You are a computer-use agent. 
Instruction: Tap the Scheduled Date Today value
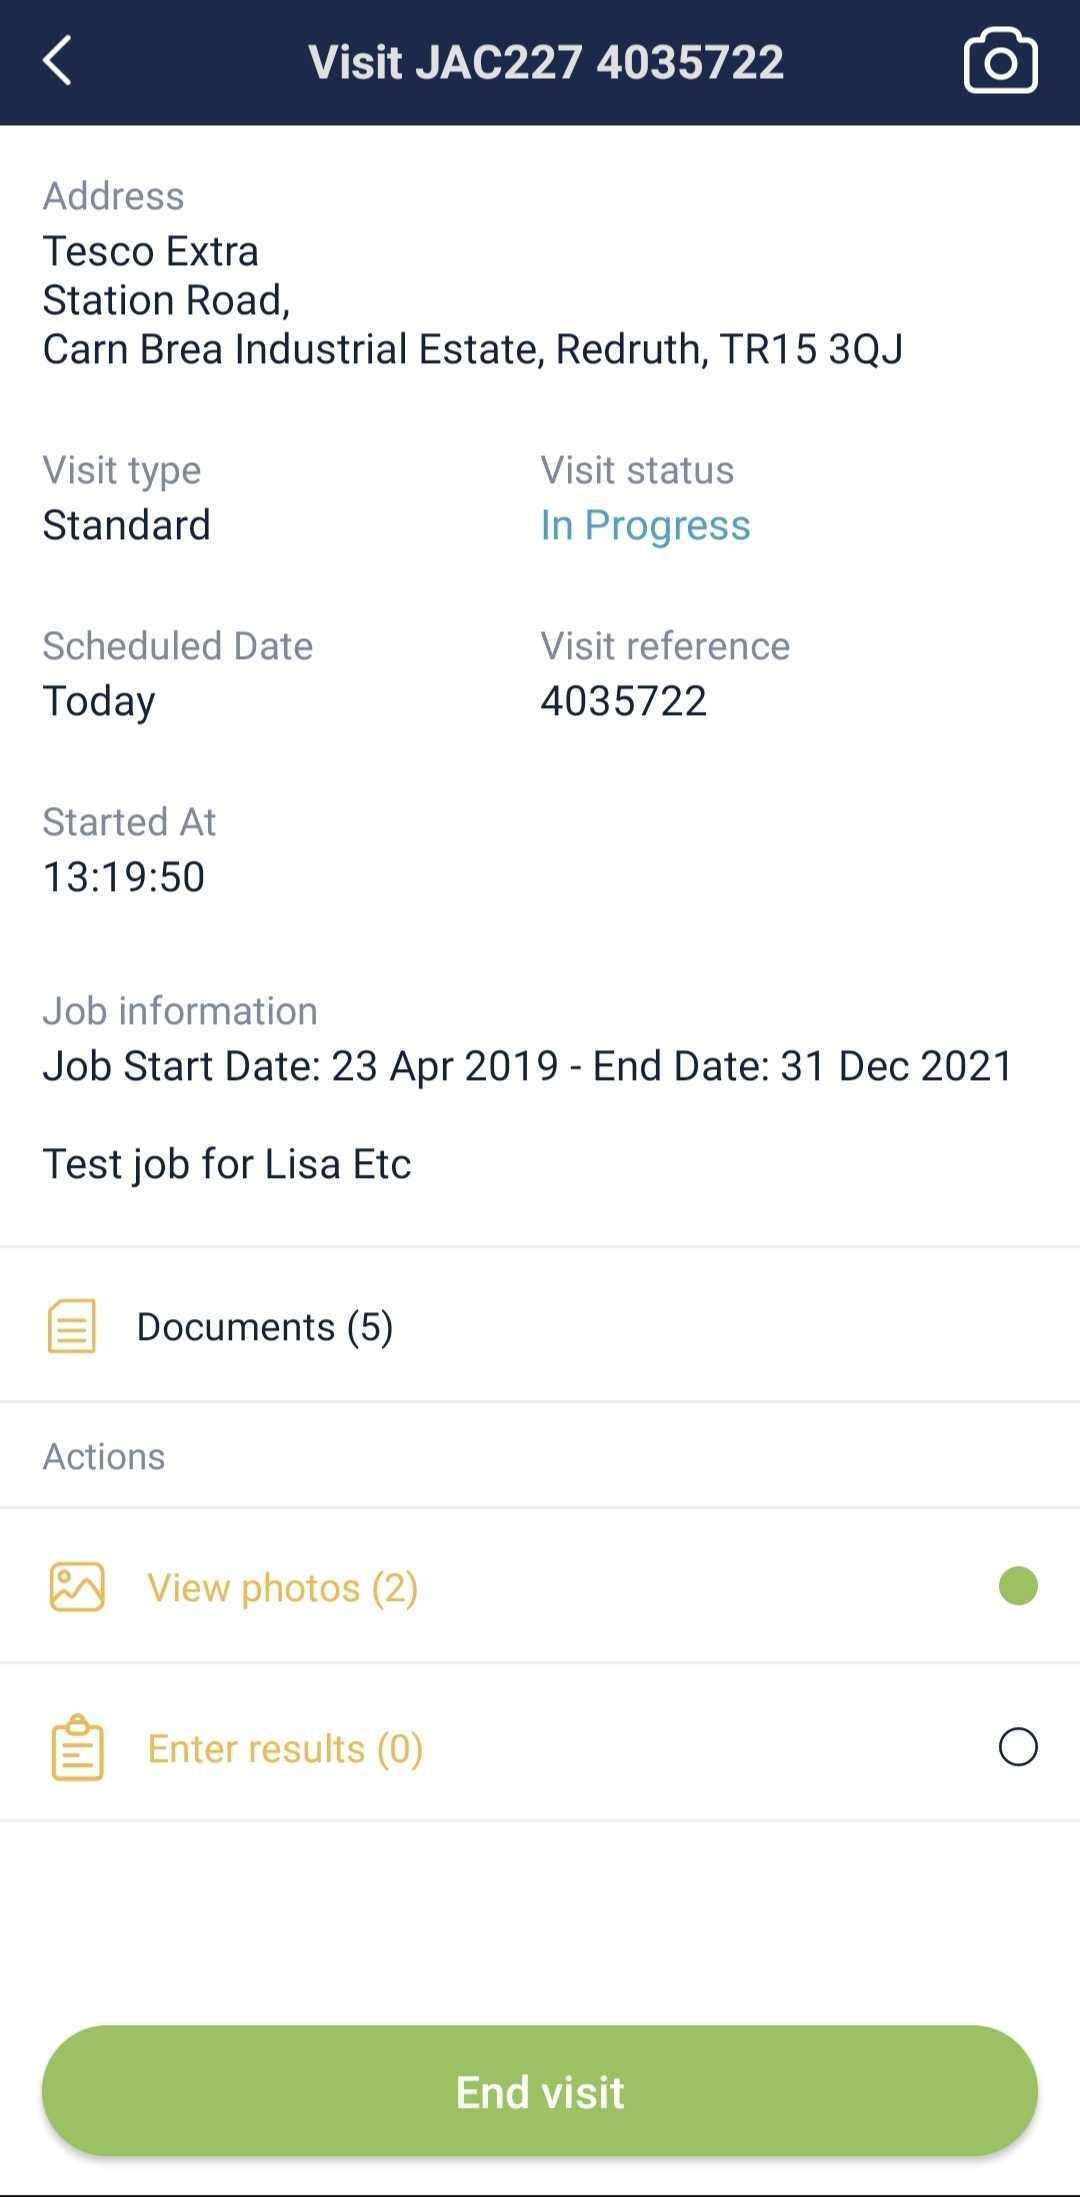coord(99,701)
